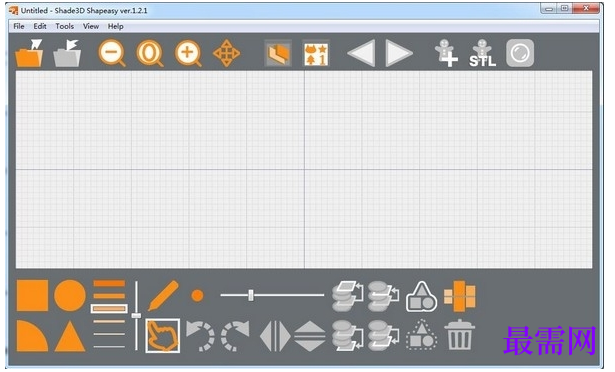
Task: Open the File menu
Action: click(x=19, y=26)
